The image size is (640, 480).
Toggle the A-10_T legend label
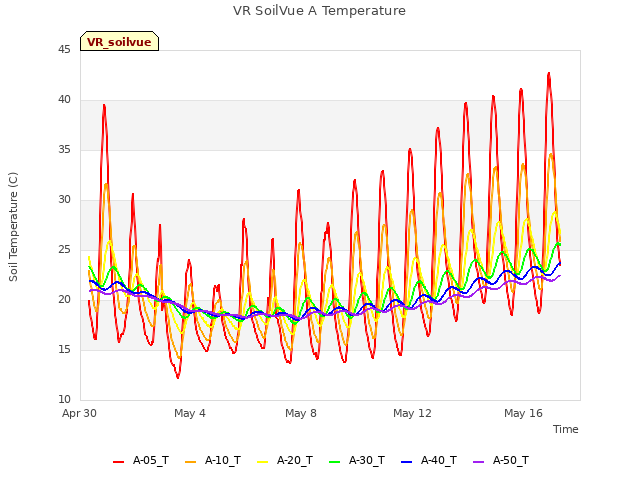(223, 460)
